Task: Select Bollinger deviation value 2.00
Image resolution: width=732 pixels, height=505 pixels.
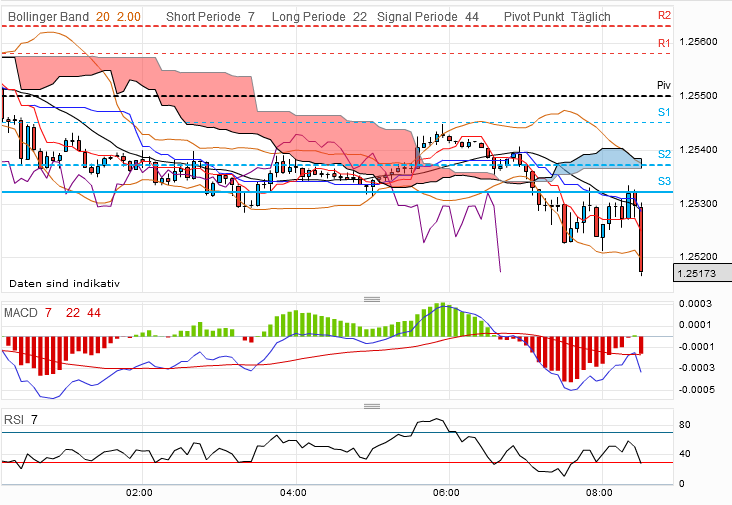Action: (x=128, y=17)
